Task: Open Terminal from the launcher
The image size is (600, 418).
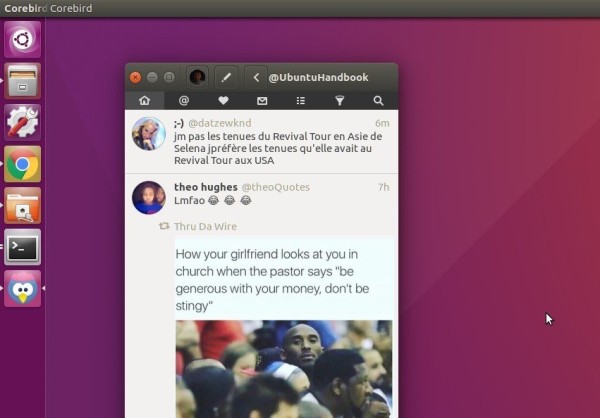Action: point(23,247)
